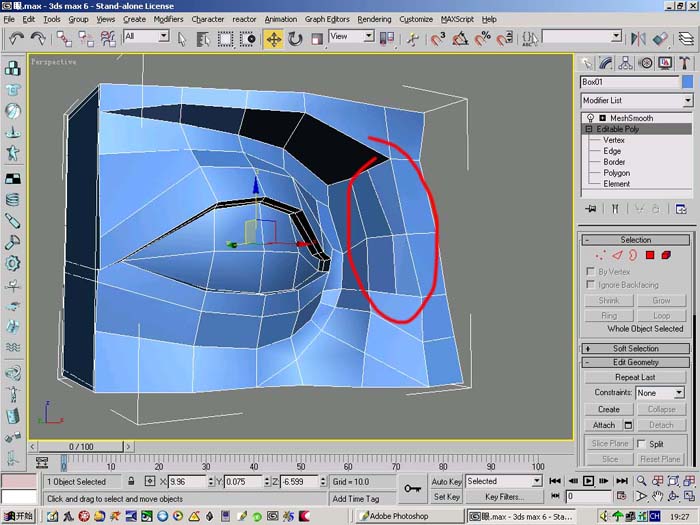Click the Pin Stack icon

point(591,209)
